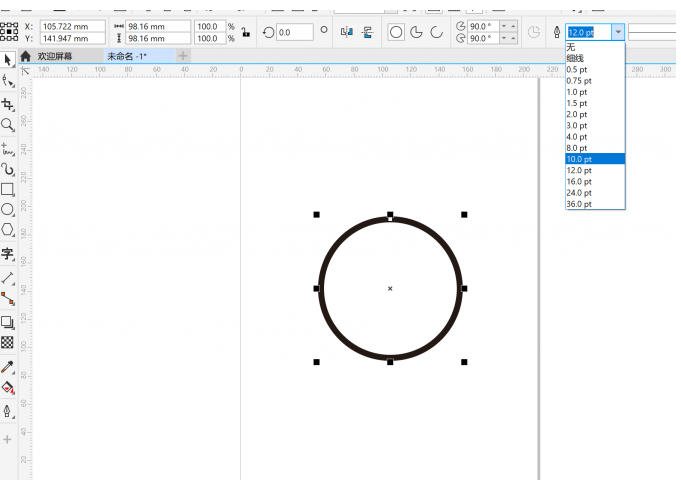Activate the Zoom magnifier tool
Viewport: 681px width, 480px height.
8,125
